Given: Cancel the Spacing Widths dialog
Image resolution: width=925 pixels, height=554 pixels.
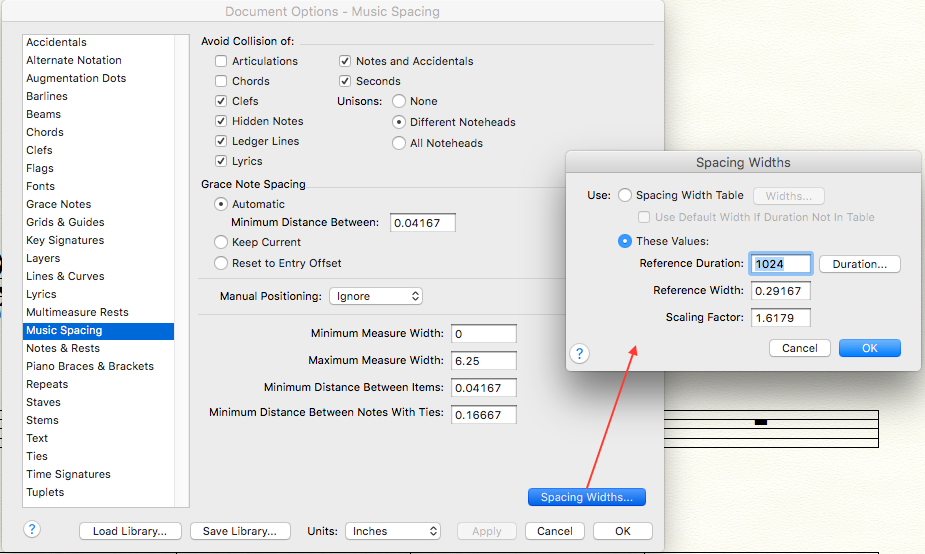Looking at the screenshot, I should coord(799,348).
